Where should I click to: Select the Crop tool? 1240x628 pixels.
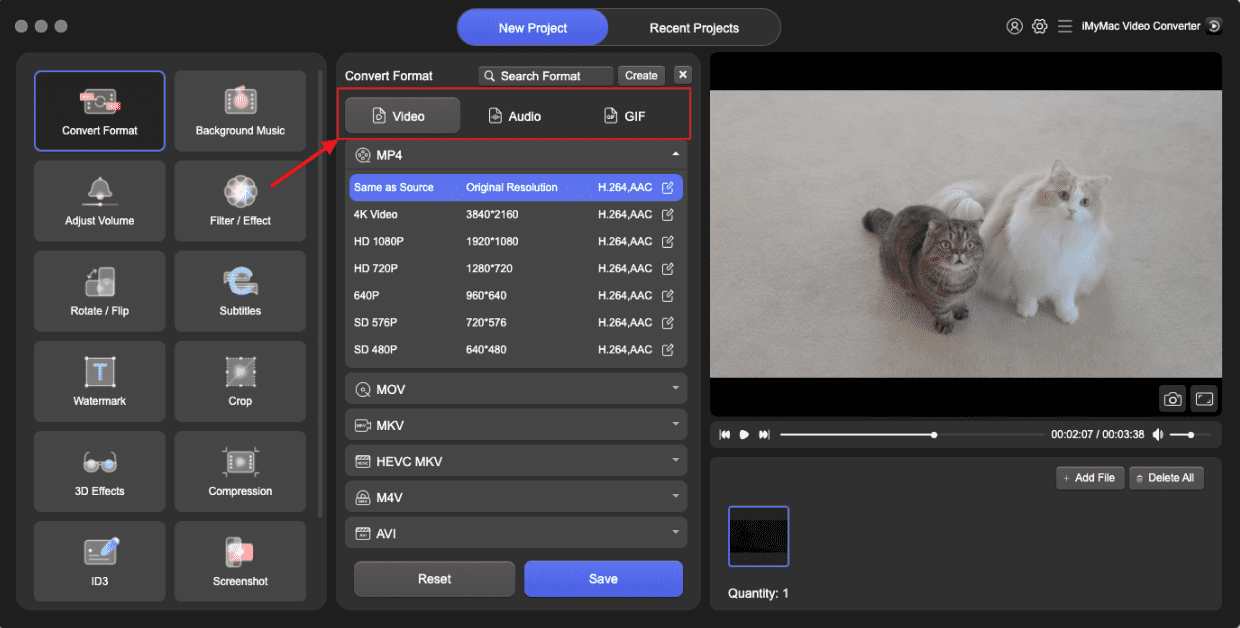(x=239, y=381)
